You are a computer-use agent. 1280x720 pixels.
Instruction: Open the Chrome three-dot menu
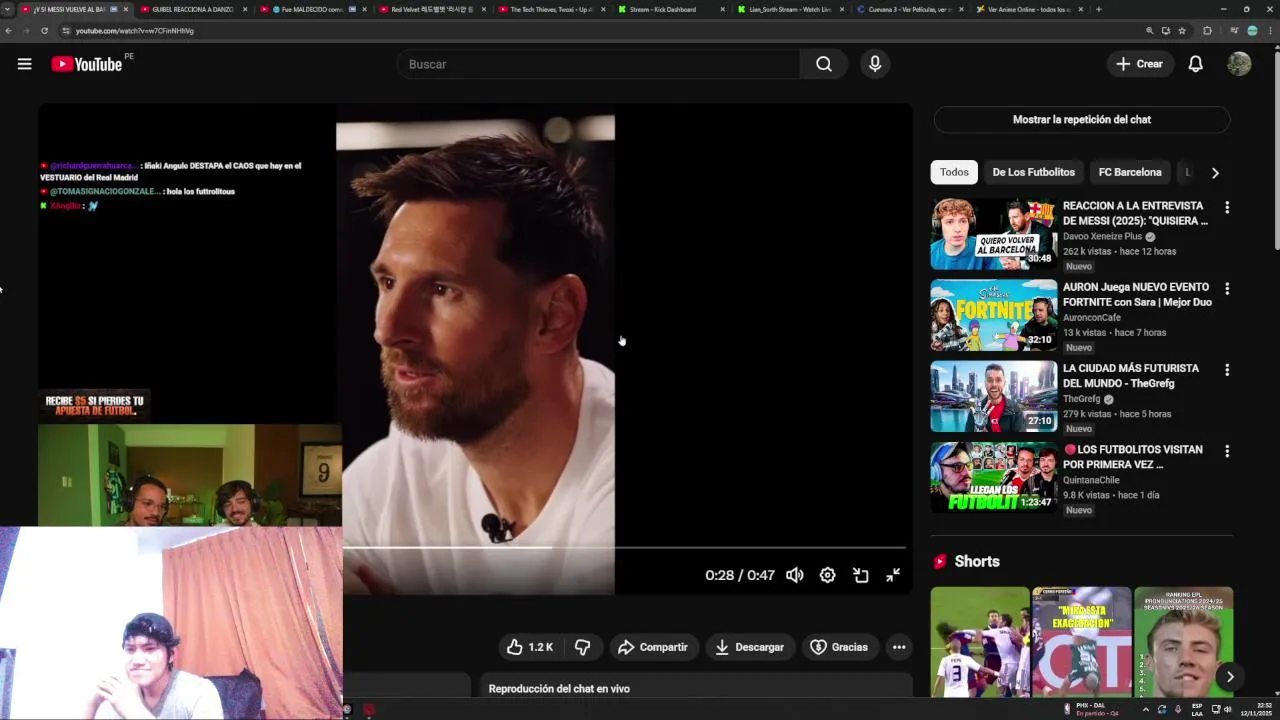[1269, 31]
